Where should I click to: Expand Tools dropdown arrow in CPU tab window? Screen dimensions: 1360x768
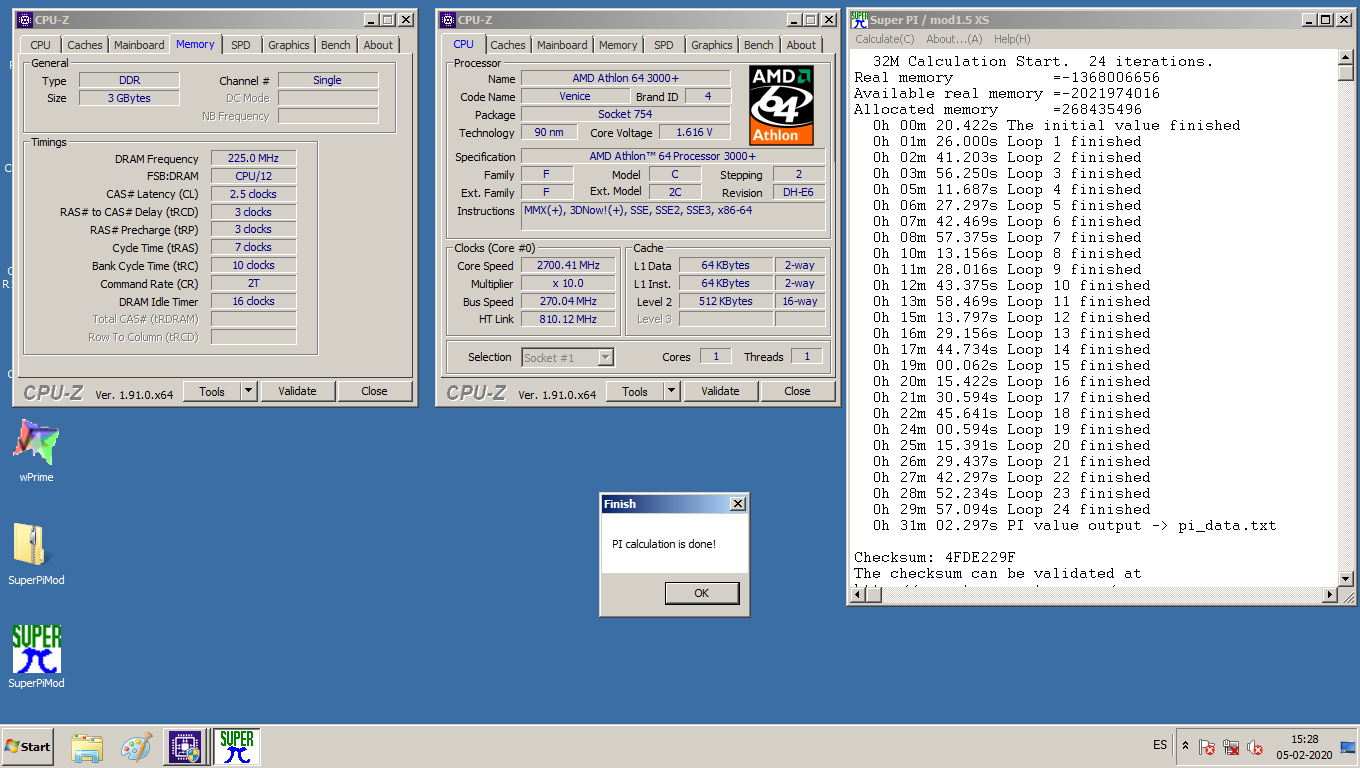tap(672, 391)
